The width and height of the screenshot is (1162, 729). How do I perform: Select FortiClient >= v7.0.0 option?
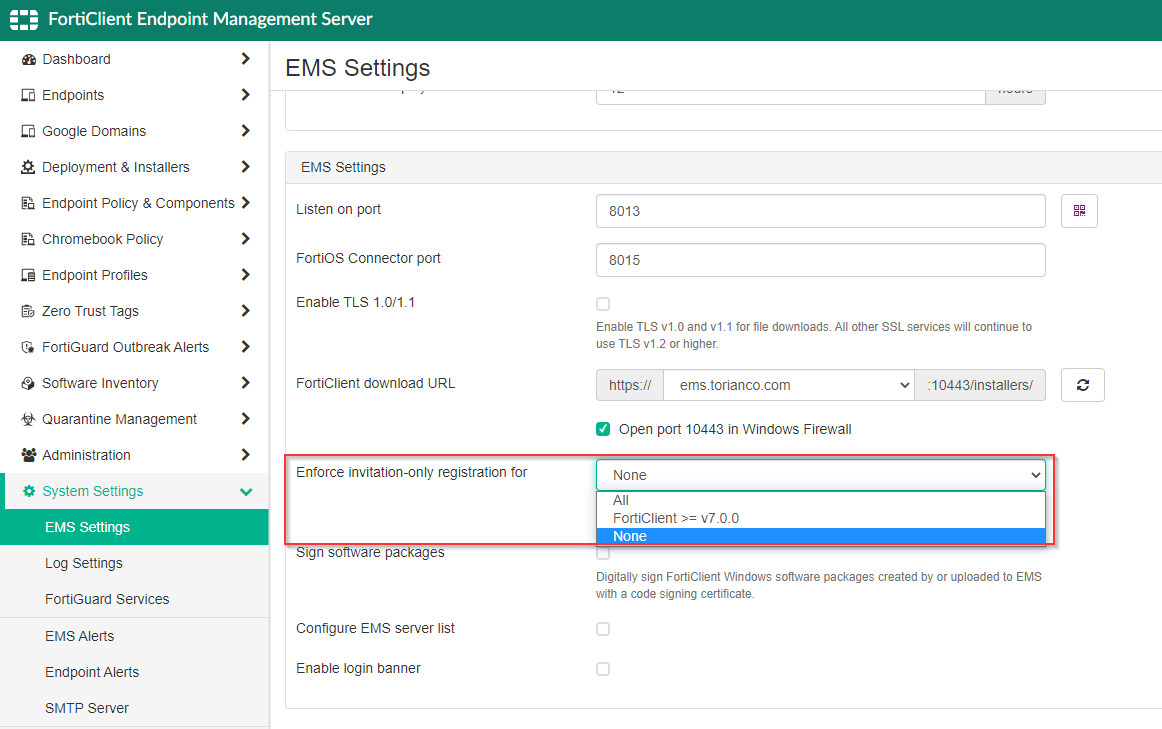pyautogui.click(x=820, y=518)
